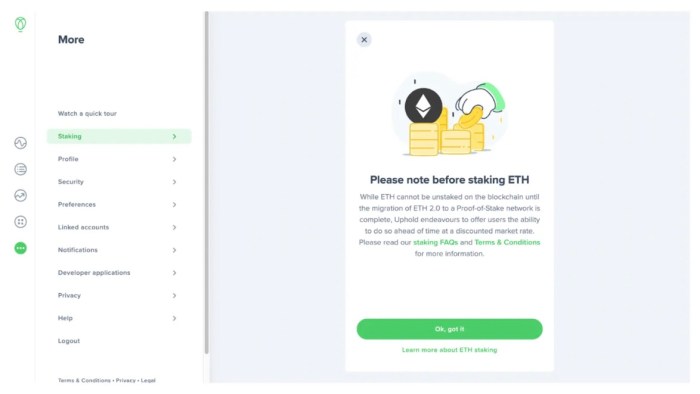
Task: Open the activity list icon in sidebar
Action: click(x=21, y=169)
